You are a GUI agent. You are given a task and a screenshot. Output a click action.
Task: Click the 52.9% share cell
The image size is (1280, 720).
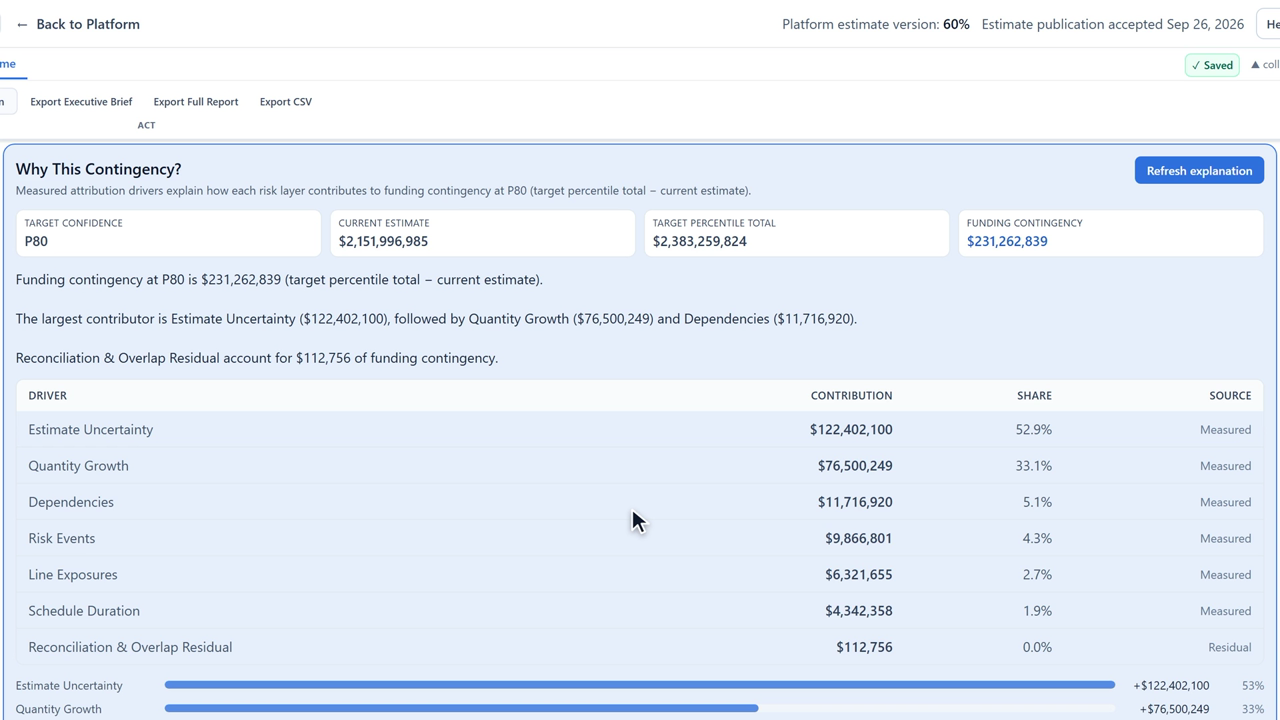click(1033, 430)
